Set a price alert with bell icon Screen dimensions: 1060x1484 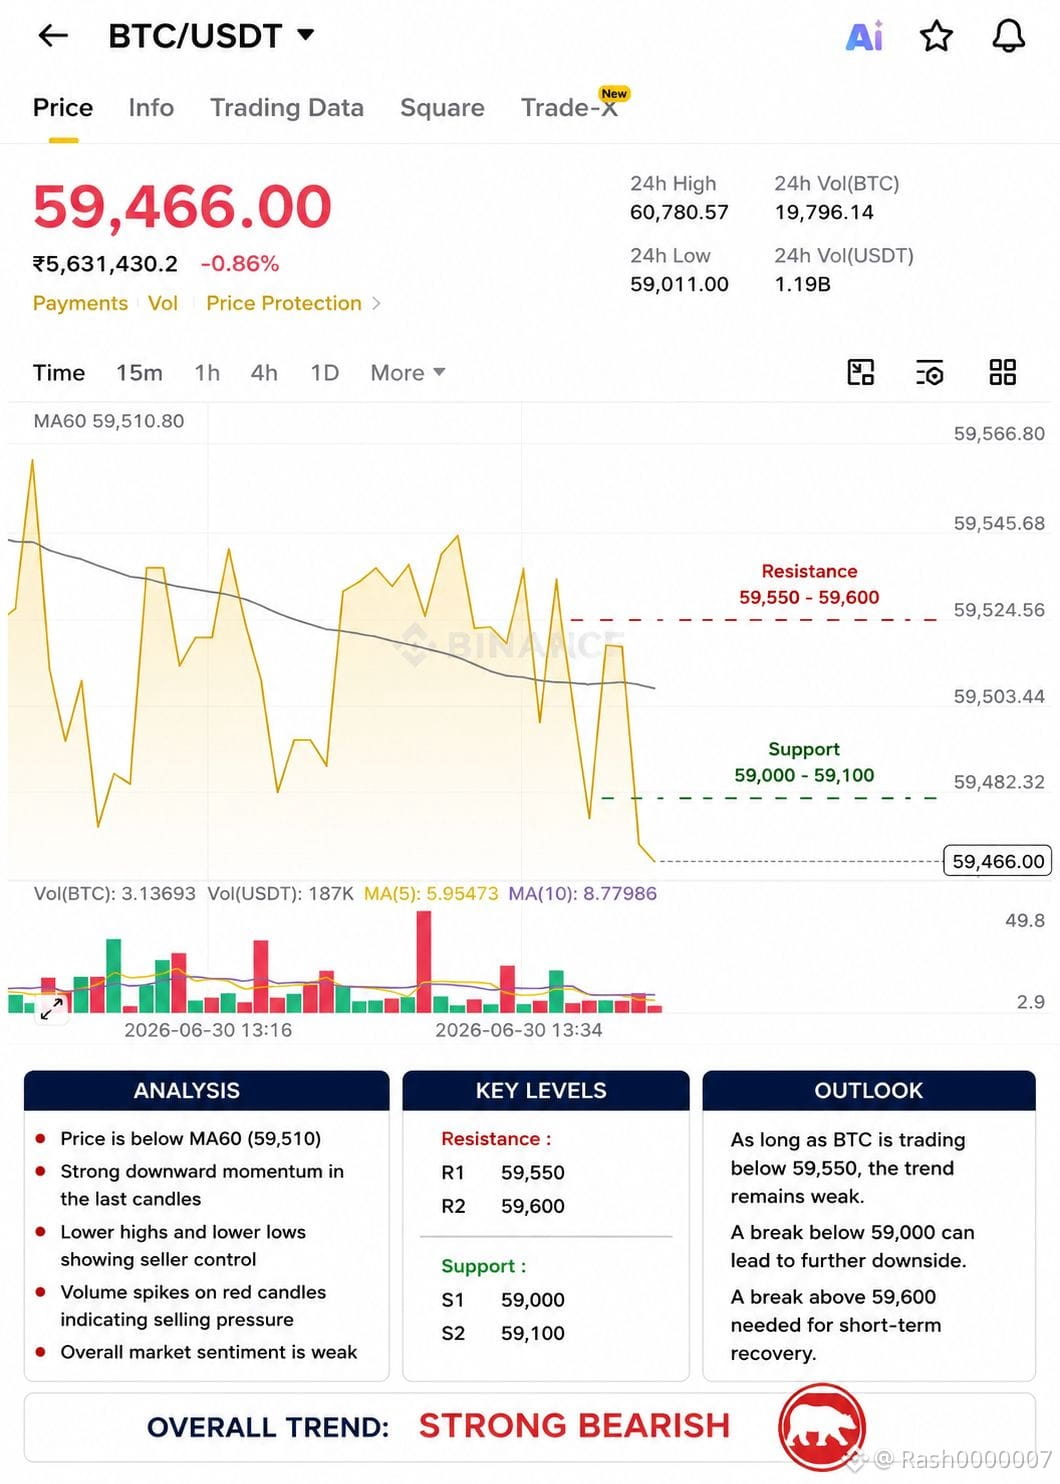tap(1008, 36)
